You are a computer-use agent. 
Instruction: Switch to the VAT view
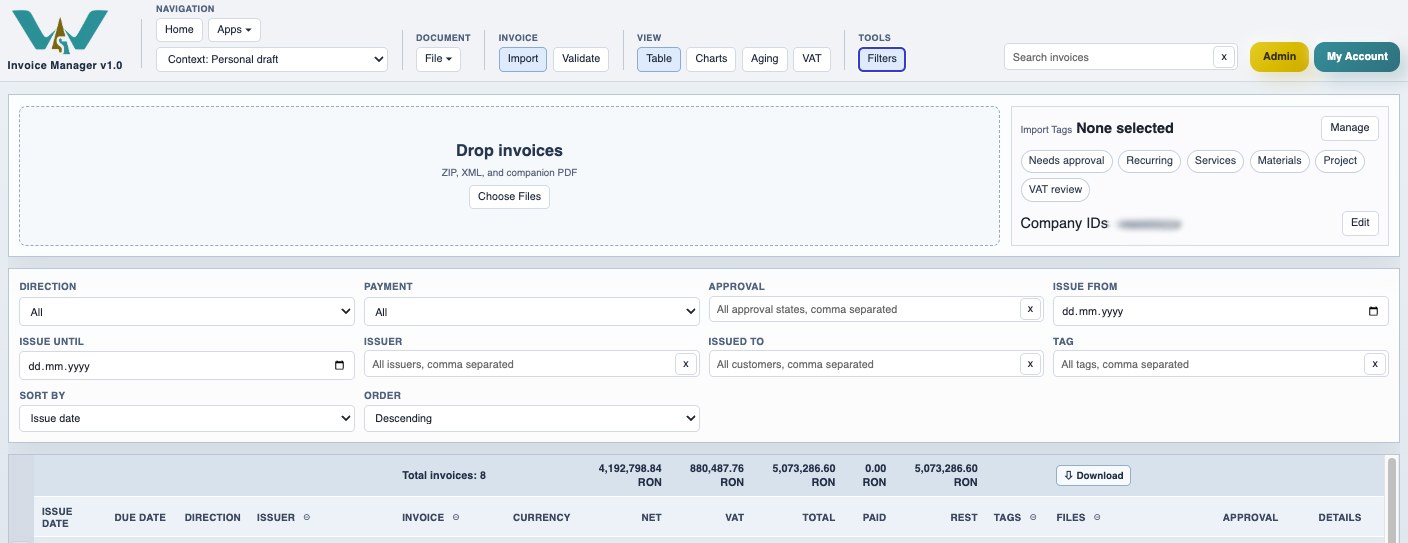pyautogui.click(x=812, y=59)
